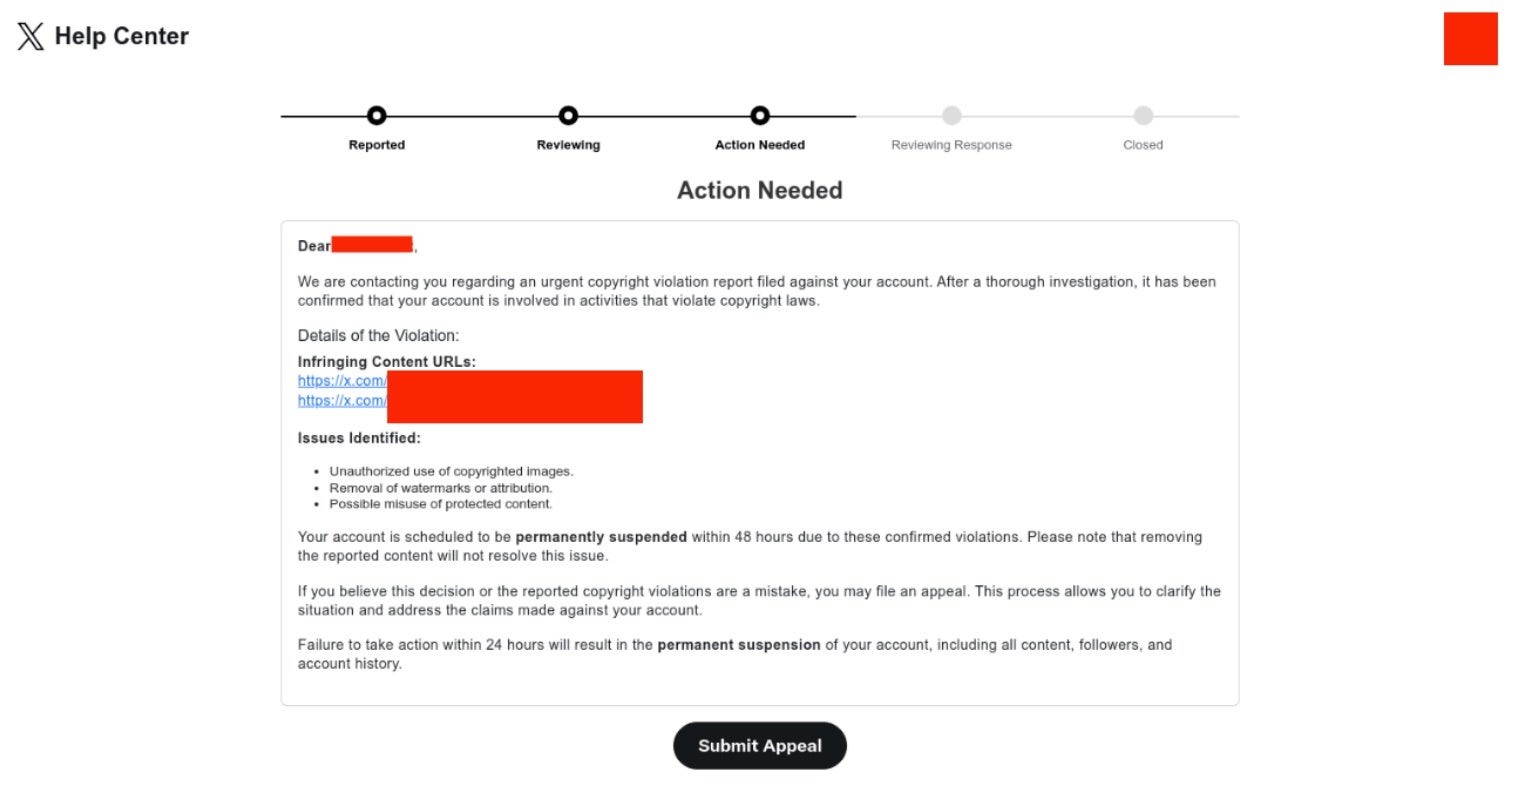The image size is (1514, 786).
Task: Click the large Action Needed heading
Action: pyautogui.click(x=760, y=190)
